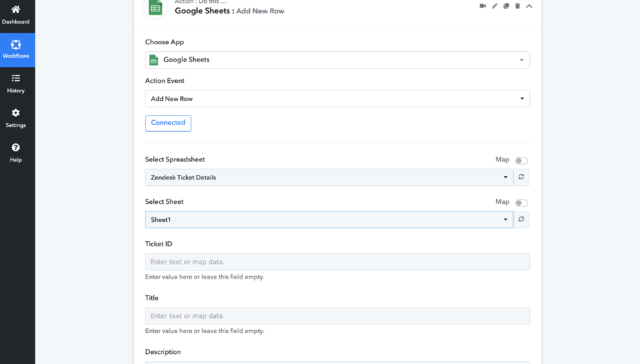Open the Settings gear in the sidebar
Image resolution: width=640 pixels, height=364 pixels.
click(16, 118)
